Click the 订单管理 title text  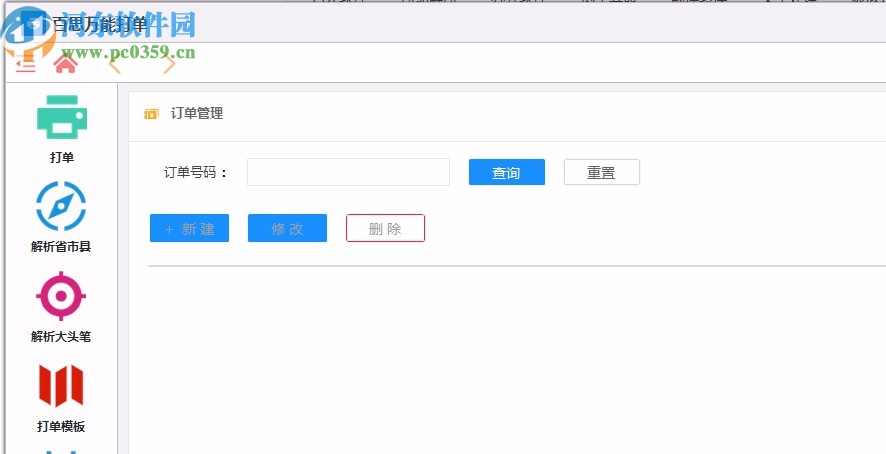pos(197,114)
